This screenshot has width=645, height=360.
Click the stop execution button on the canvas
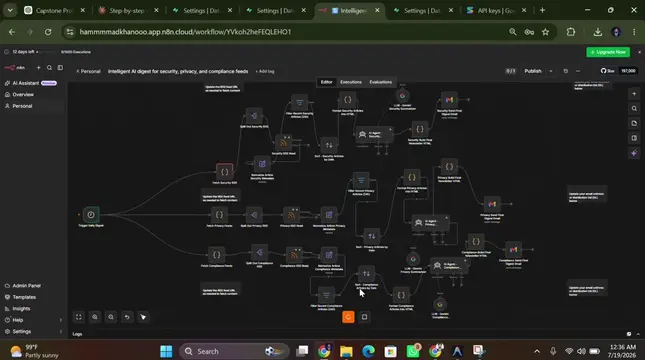click(x=364, y=317)
